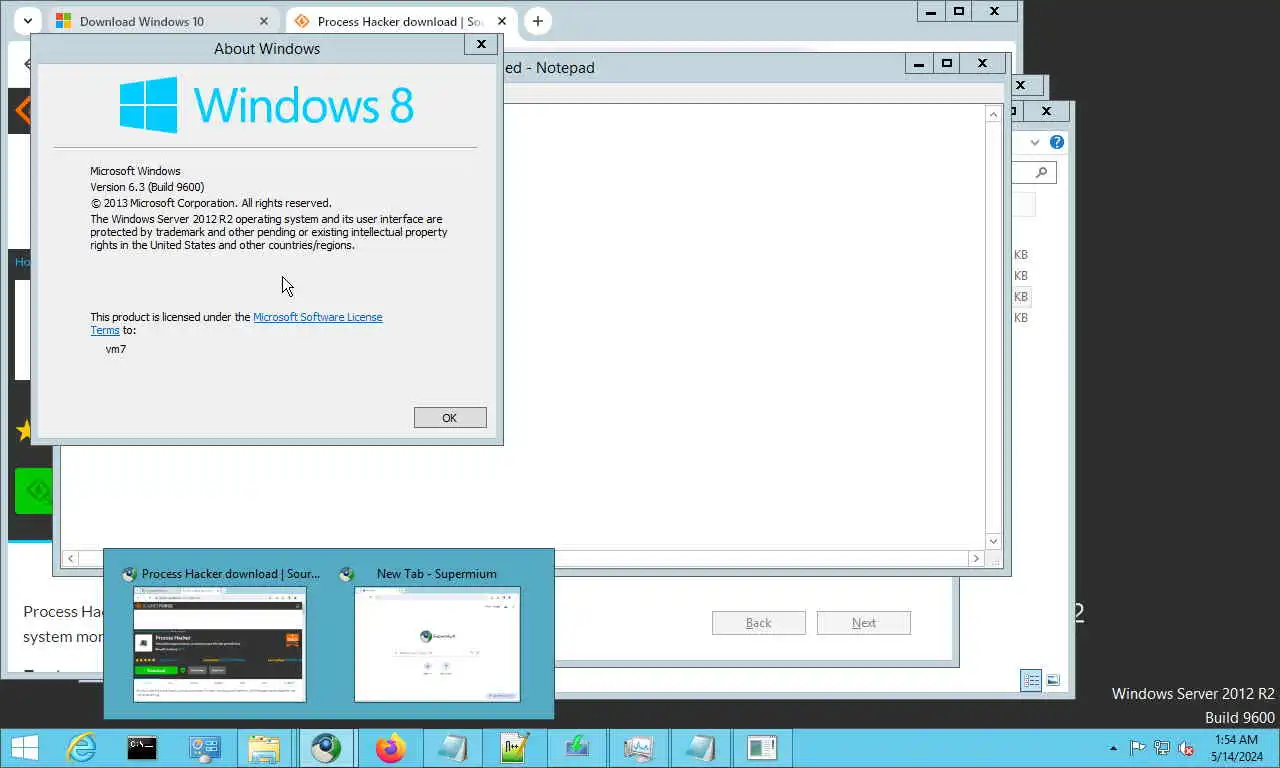
Task: Click Next in the setup wizard
Action: pyautogui.click(x=864, y=623)
